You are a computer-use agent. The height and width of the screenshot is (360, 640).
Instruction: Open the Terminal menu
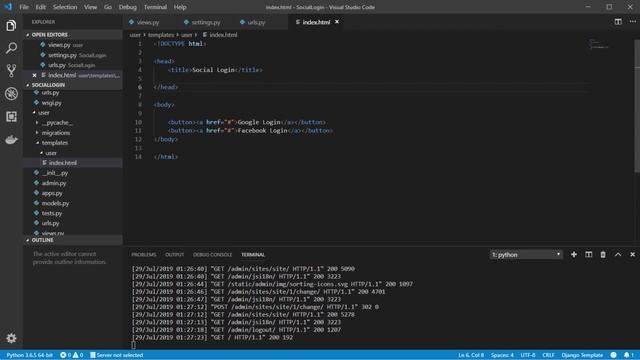(x=155, y=7)
